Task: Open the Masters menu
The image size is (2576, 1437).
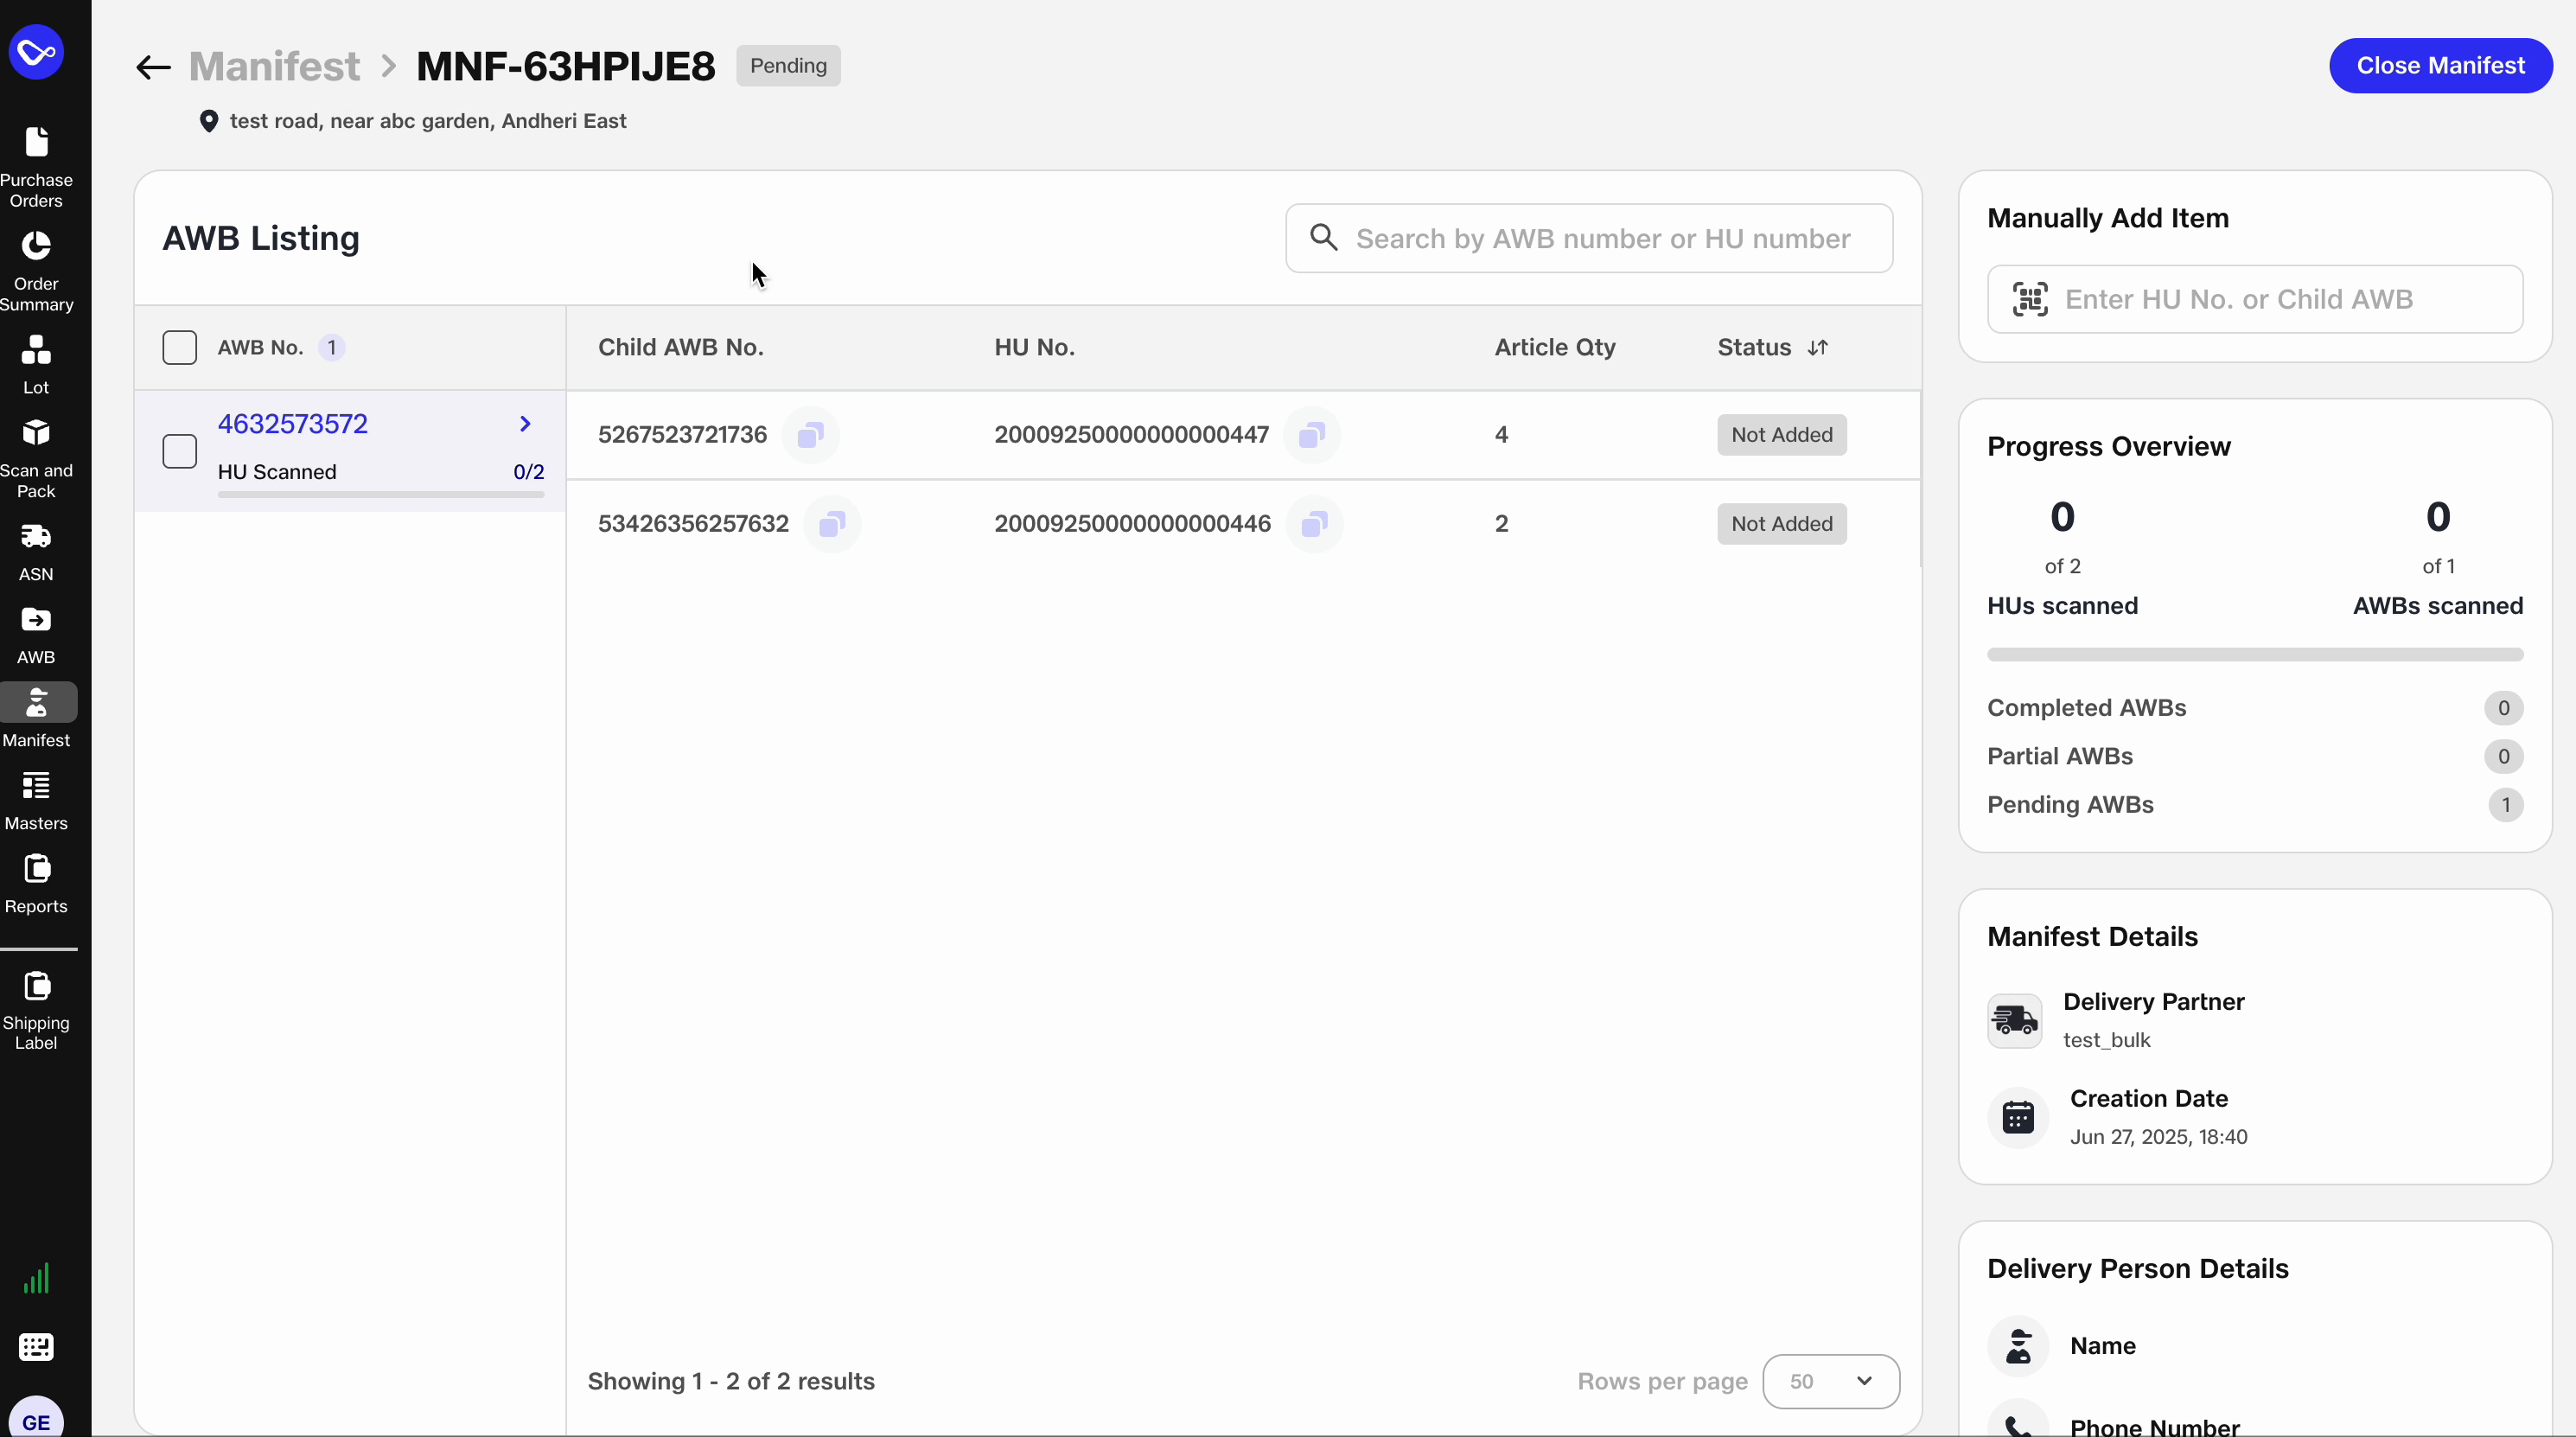Action: 37,799
